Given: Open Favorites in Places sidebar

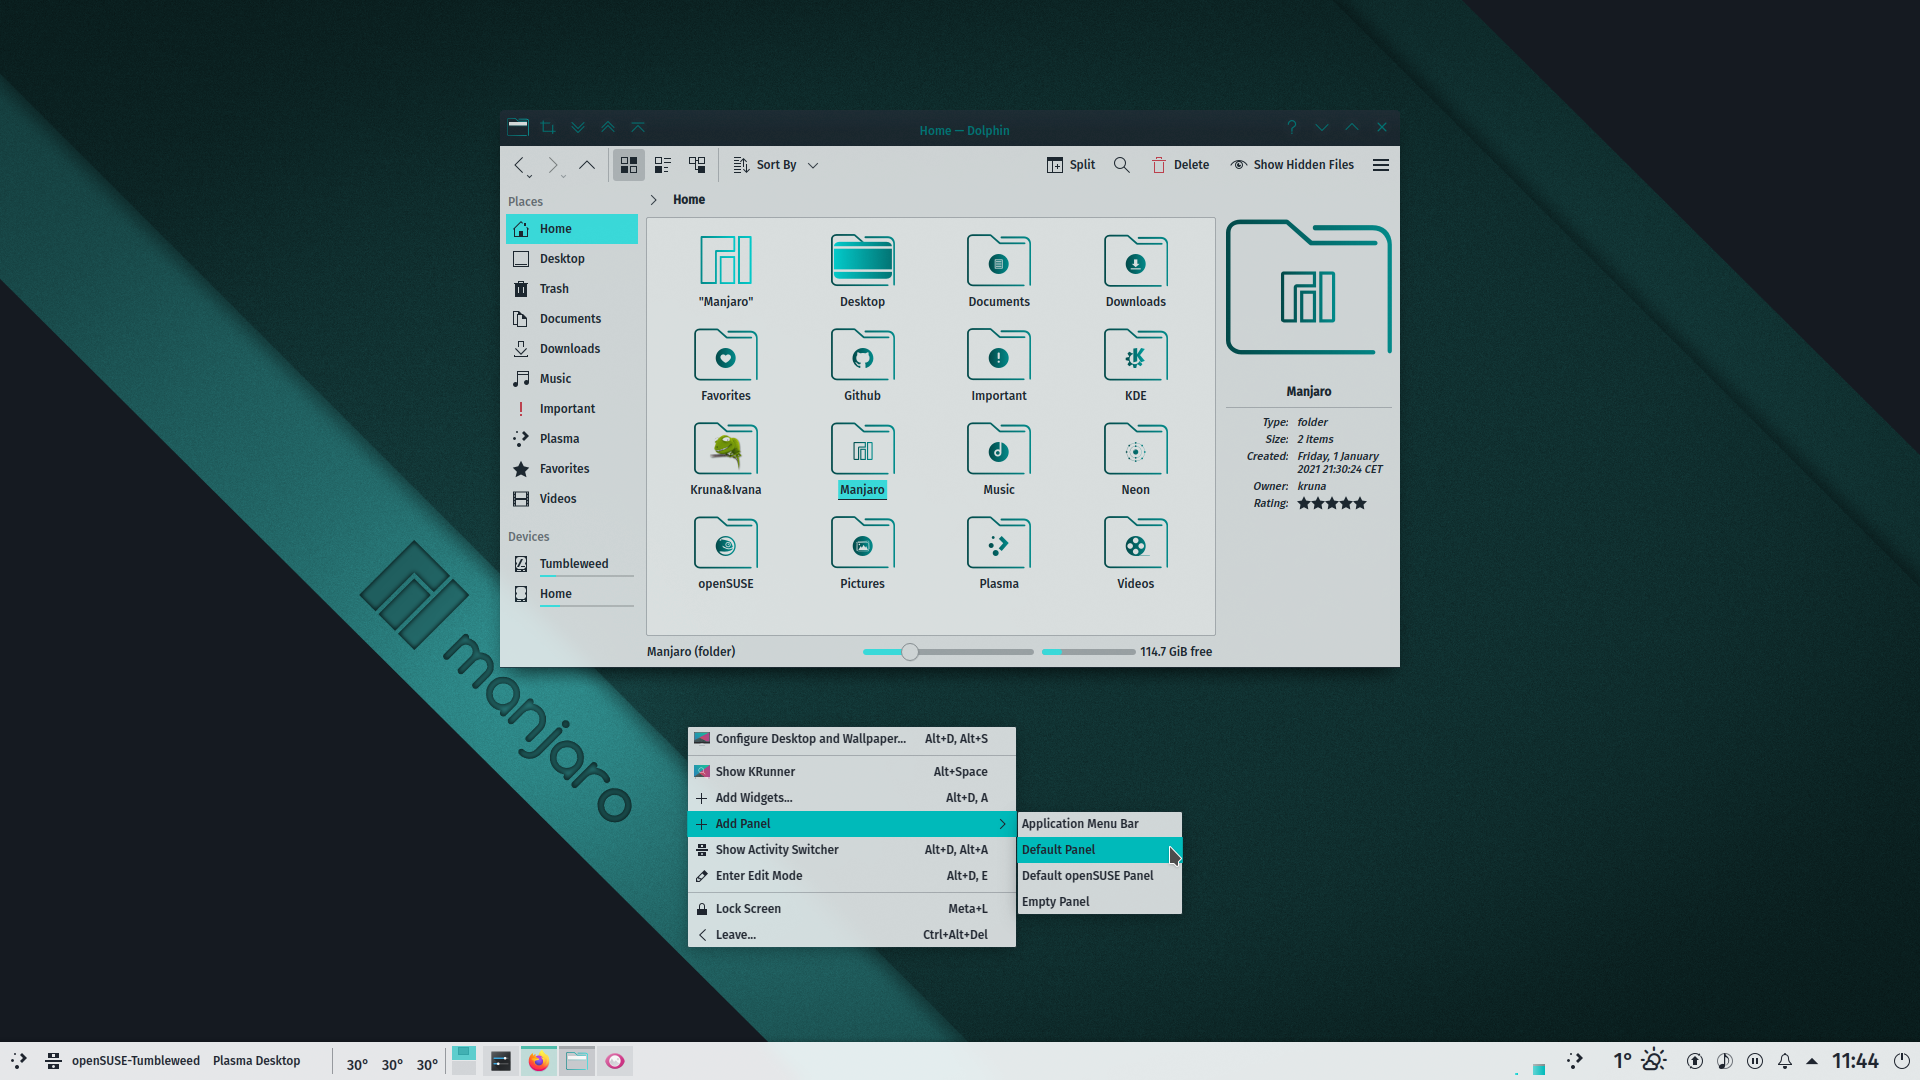Looking at the screenshot, I should (x=572, y=469).
